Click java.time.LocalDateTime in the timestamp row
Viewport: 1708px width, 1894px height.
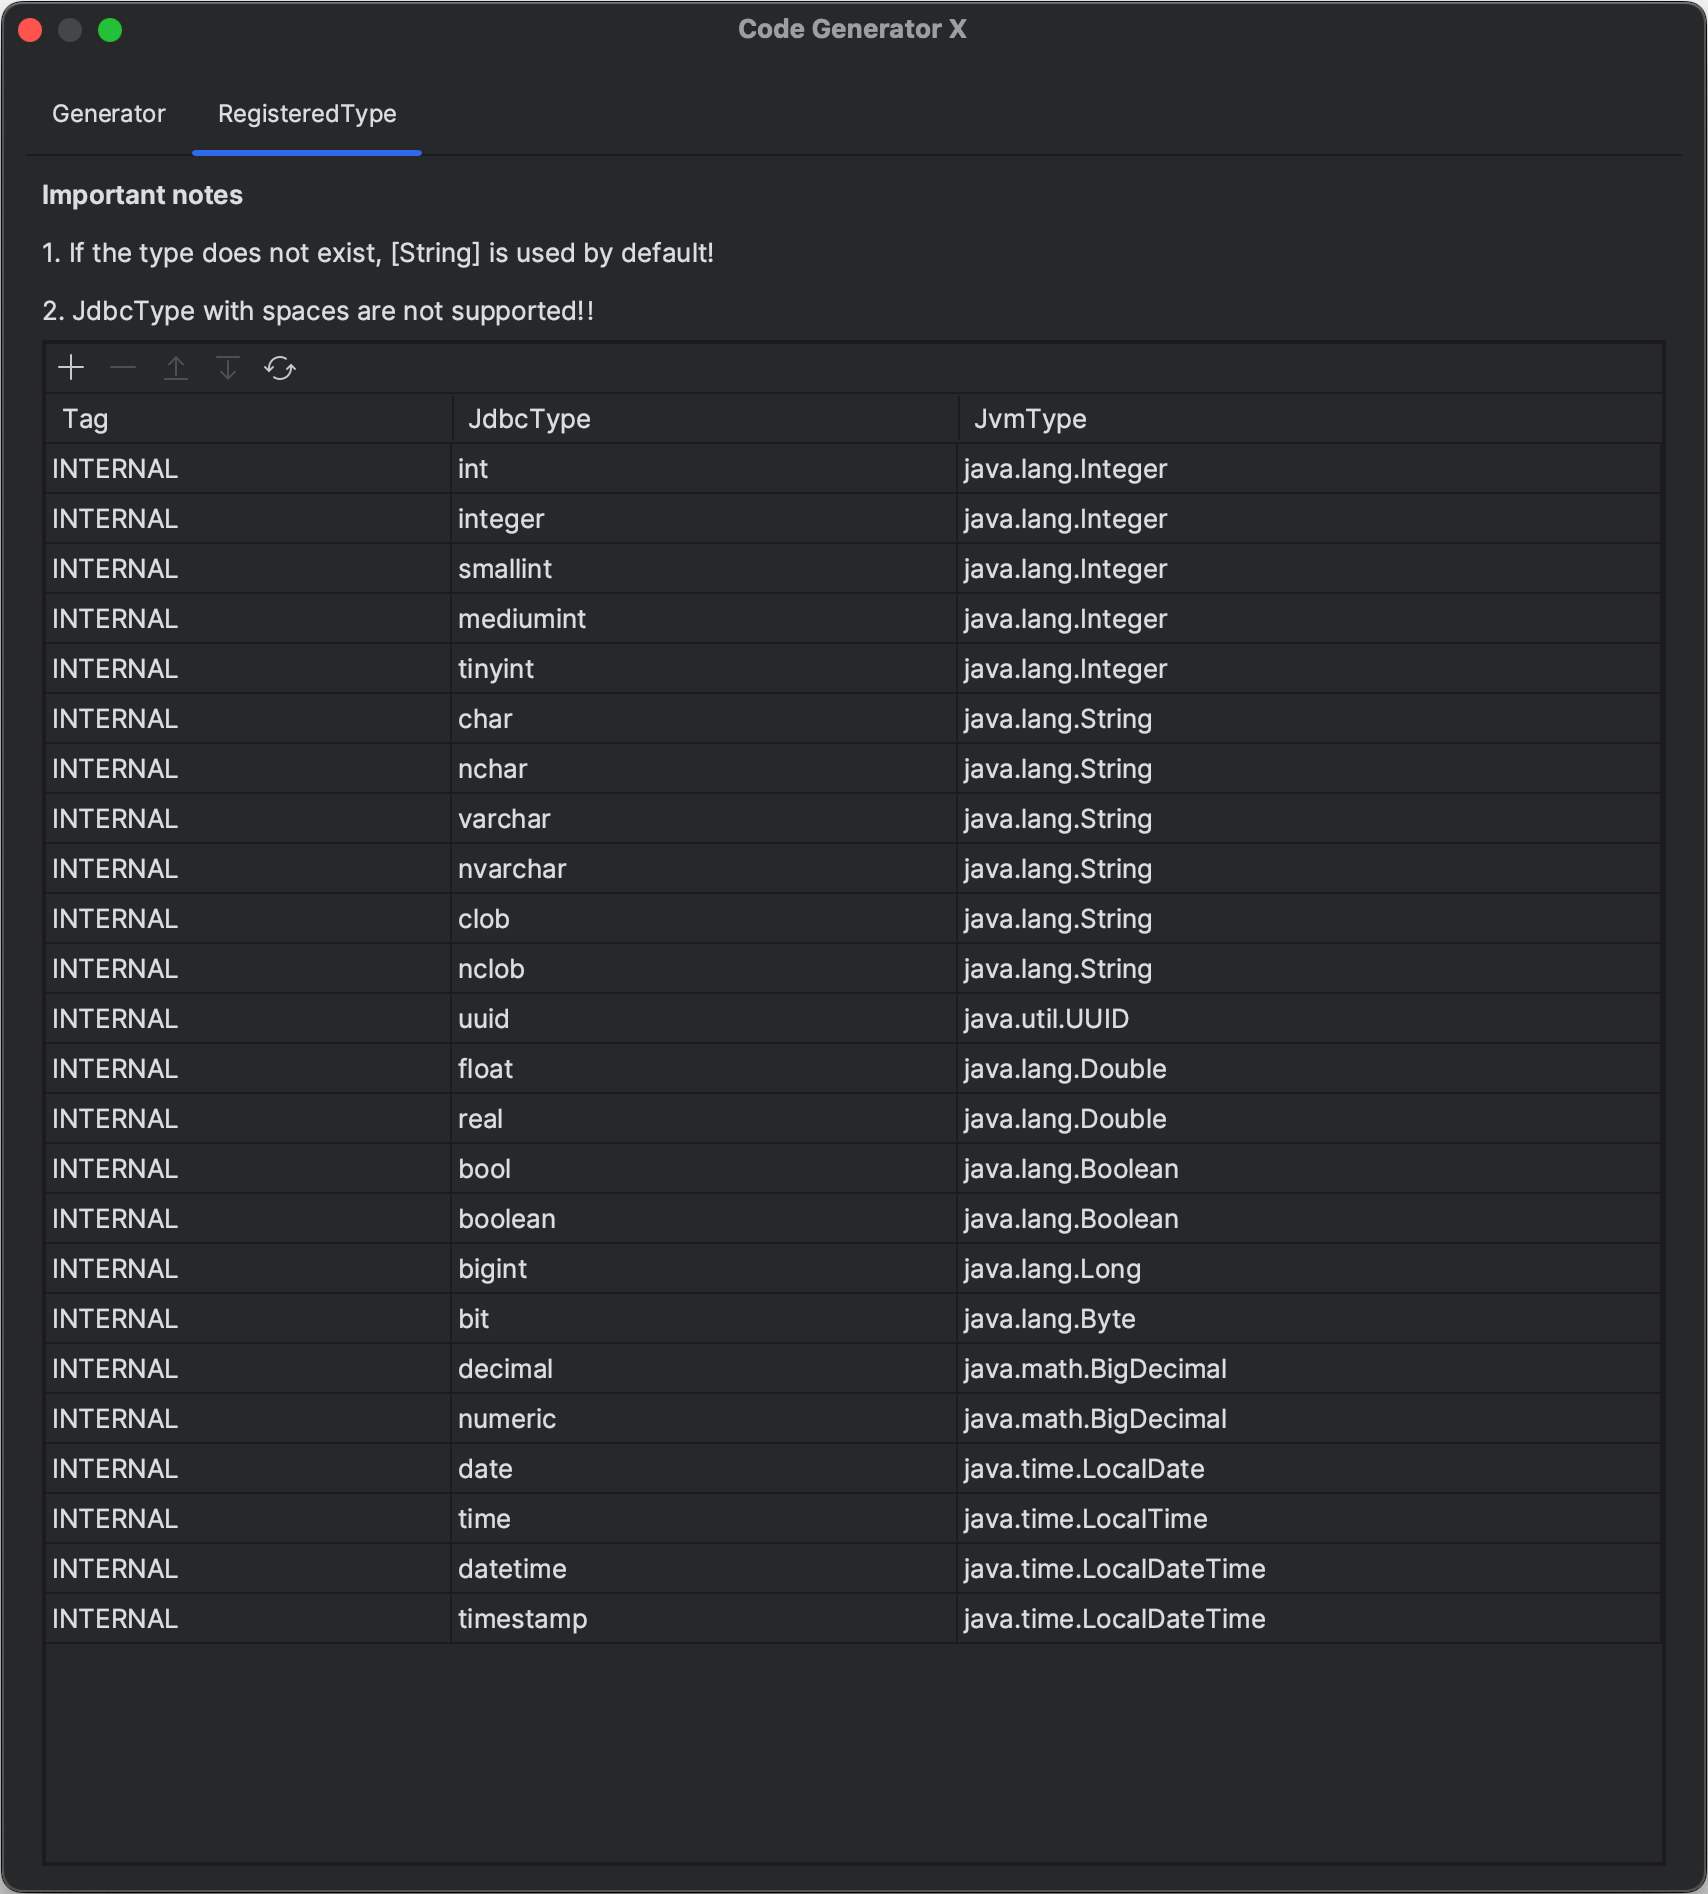1309,1619
